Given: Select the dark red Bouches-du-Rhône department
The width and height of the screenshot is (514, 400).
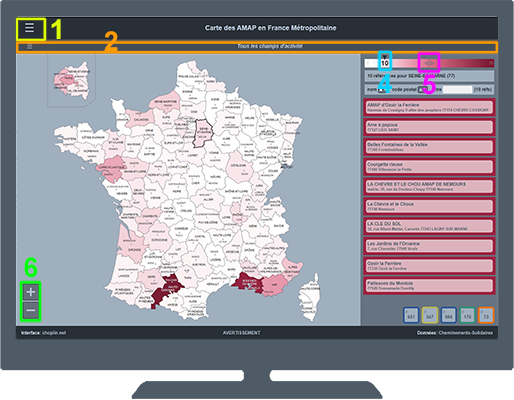Looking at the screenshot, I should (x=247, y=282).
